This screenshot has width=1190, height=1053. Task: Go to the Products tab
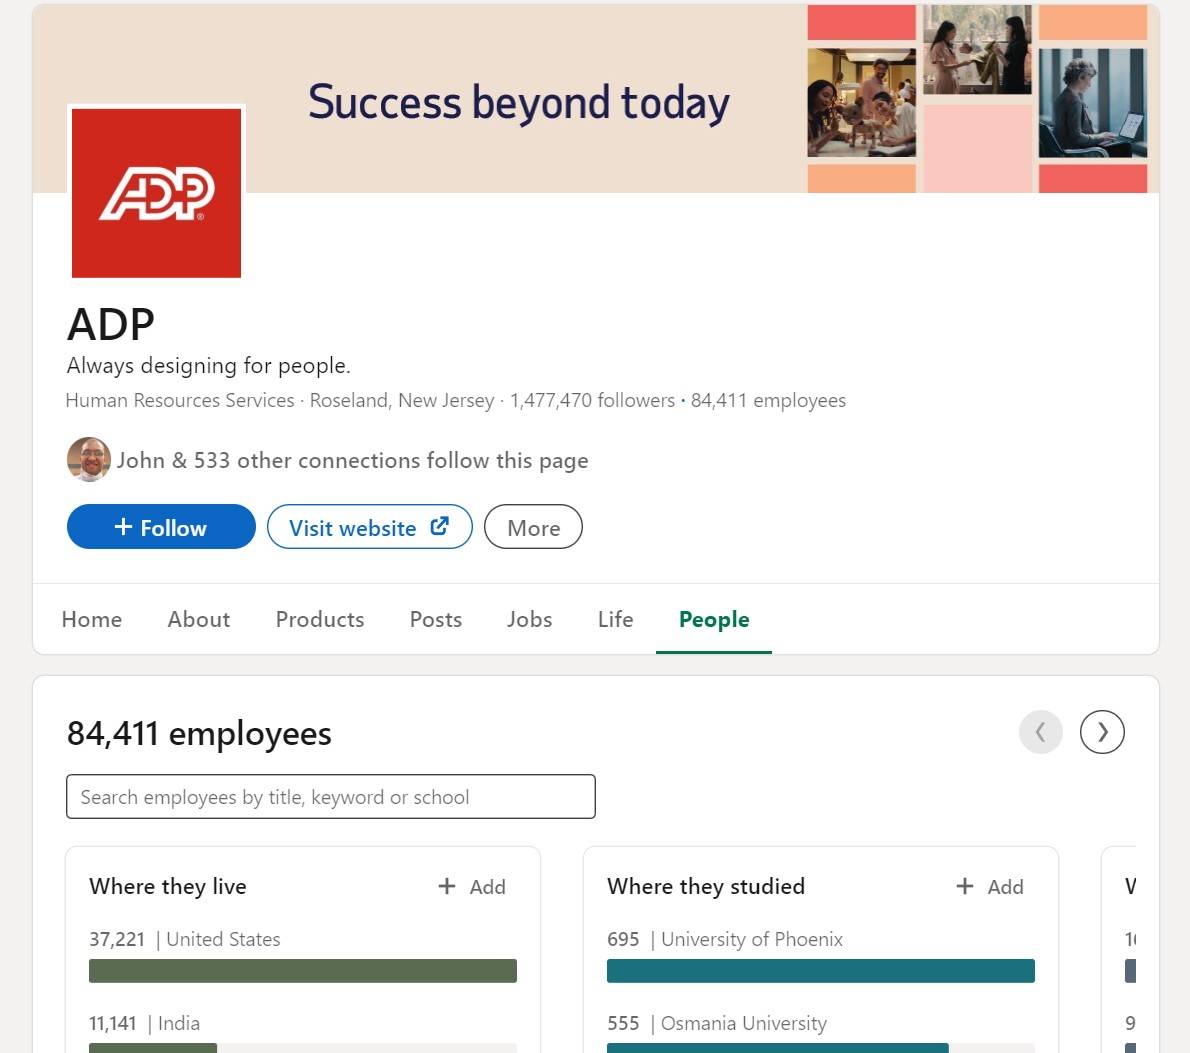click(320, 620)
